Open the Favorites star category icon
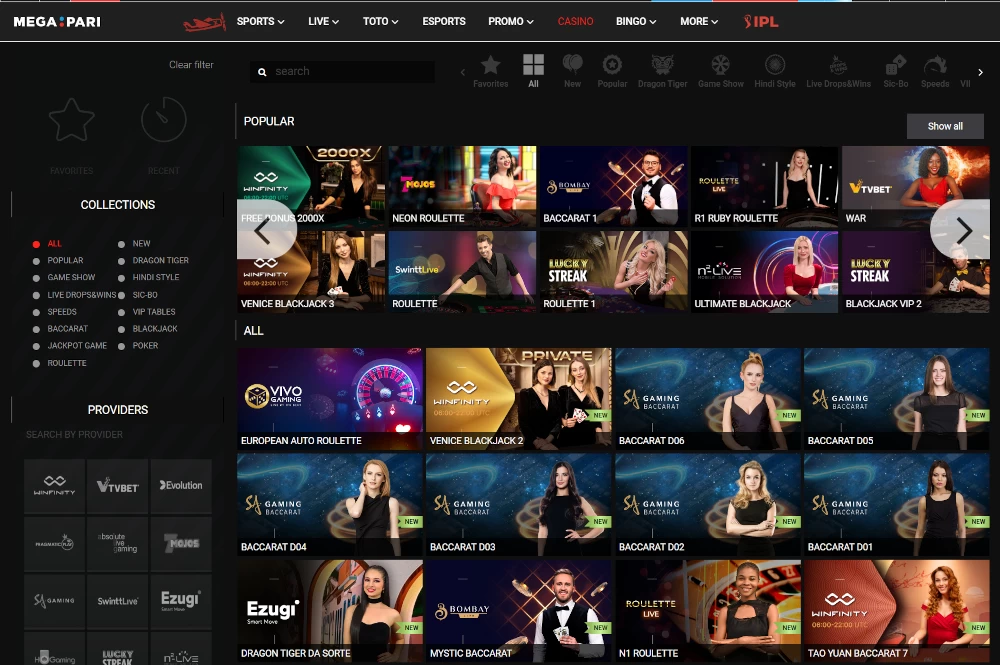The height and width of the screenshot is (665, 1000). (490, 65)
